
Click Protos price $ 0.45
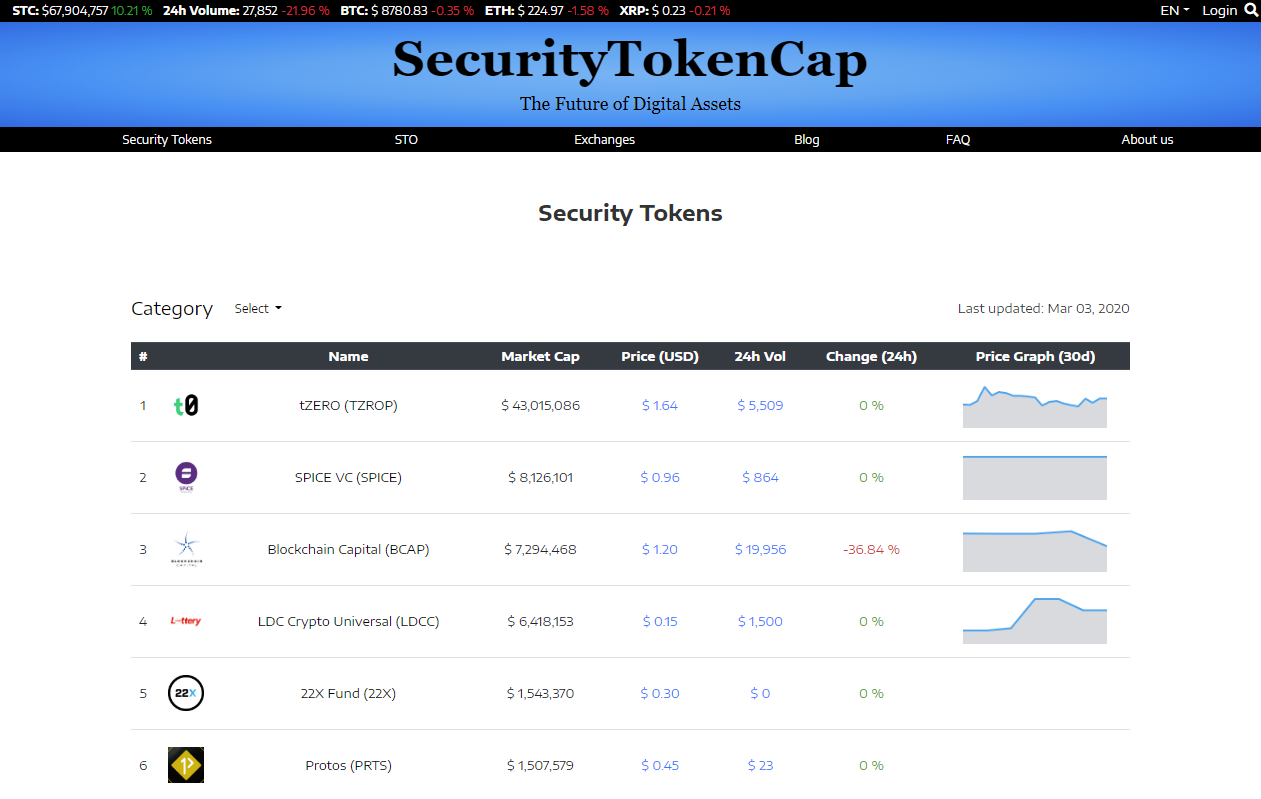[660, 765]
